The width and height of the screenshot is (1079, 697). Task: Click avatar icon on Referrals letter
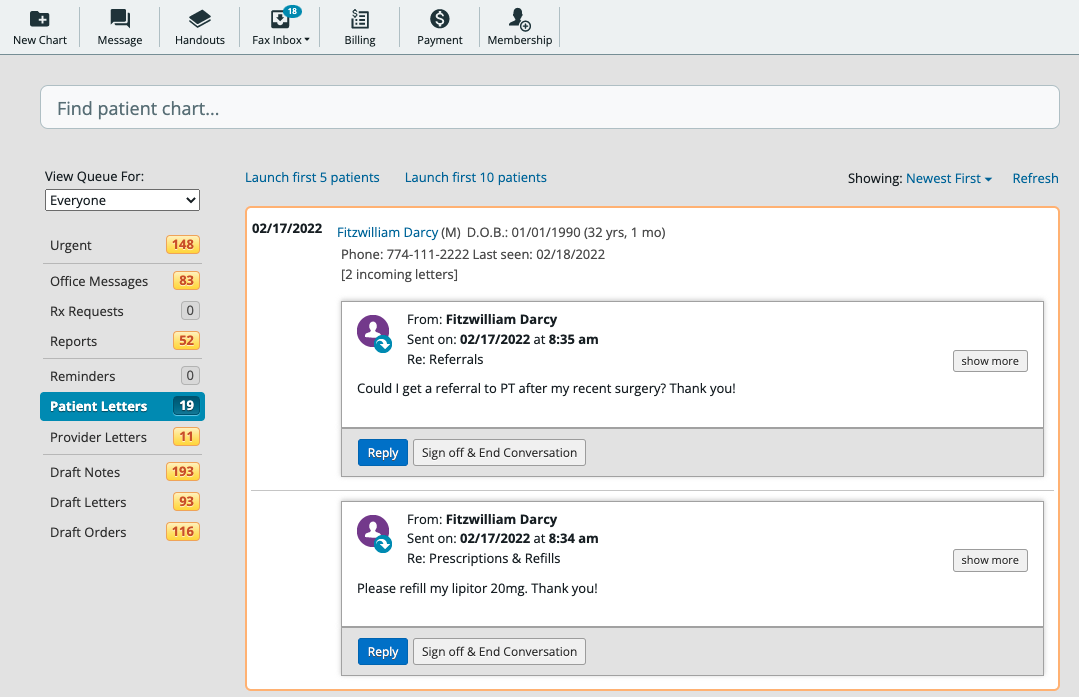[374, 333]
